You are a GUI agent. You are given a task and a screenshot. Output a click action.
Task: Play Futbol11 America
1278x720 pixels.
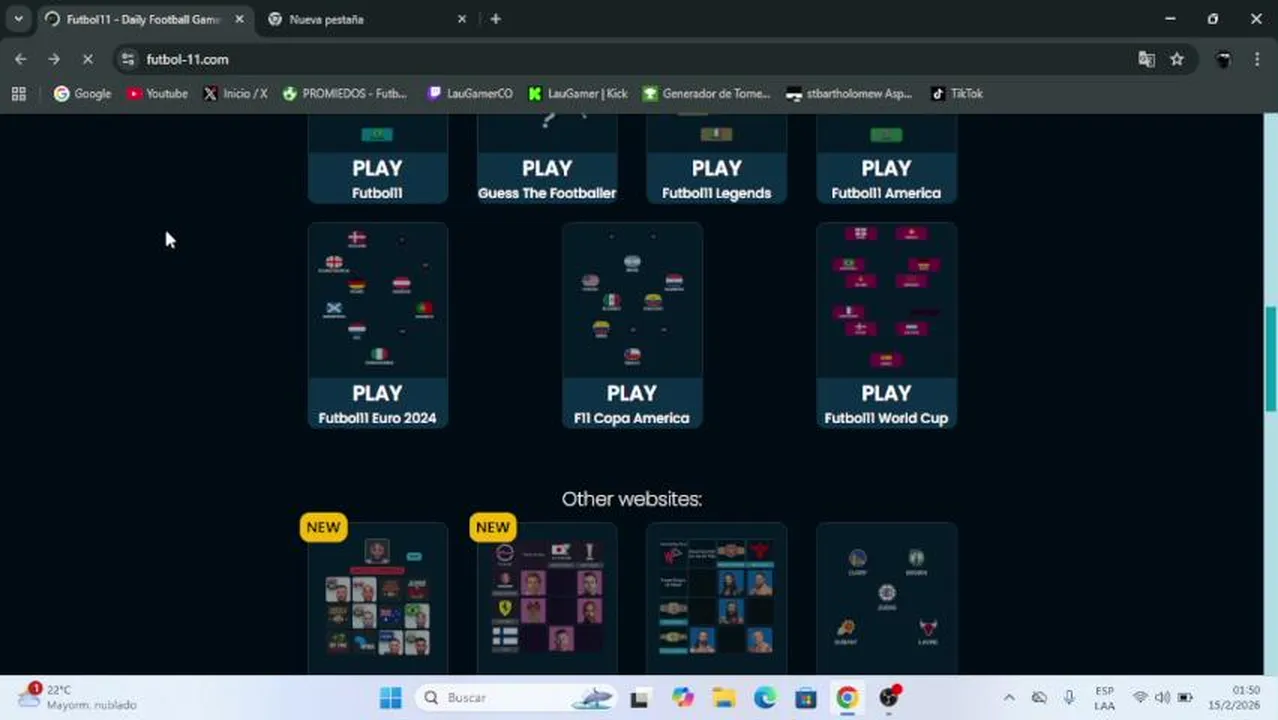886,178
